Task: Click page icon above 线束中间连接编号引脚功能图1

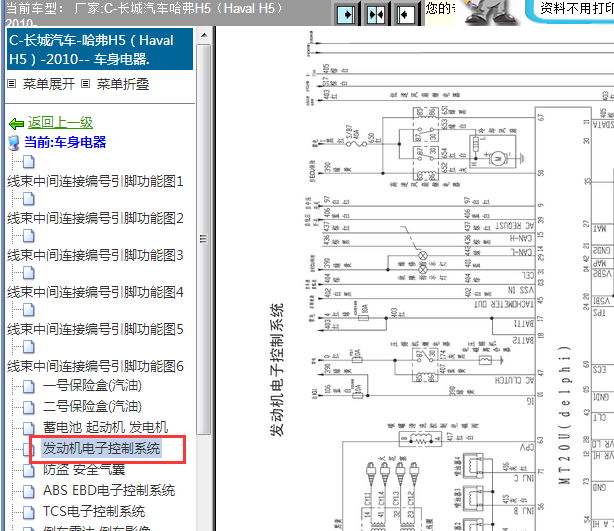Action: coord(29,162)
